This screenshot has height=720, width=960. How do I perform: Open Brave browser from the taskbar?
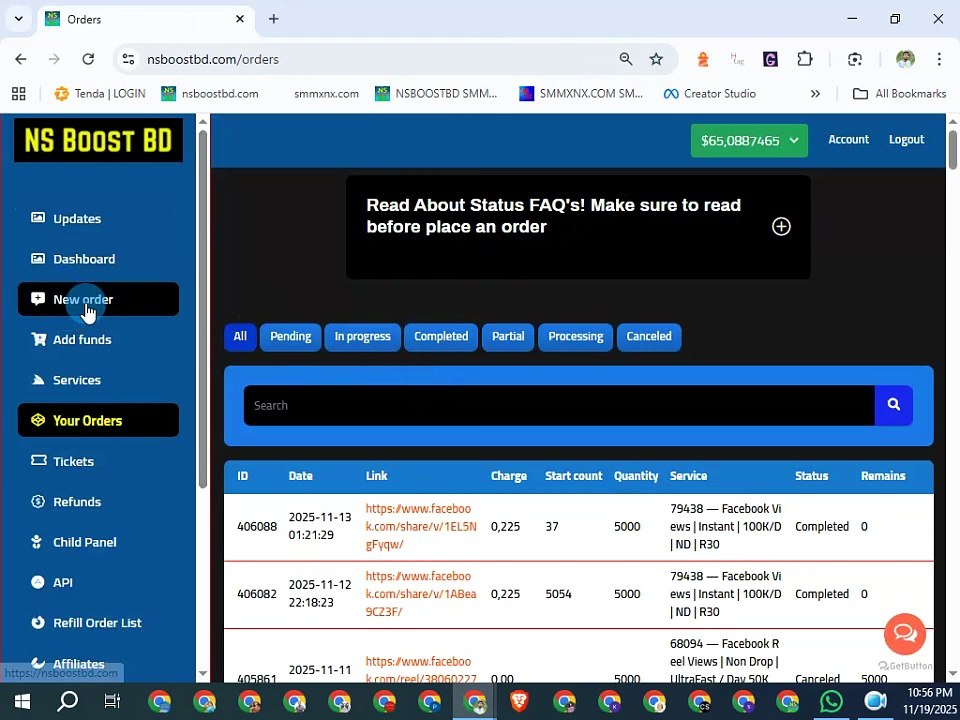(519, 702)
